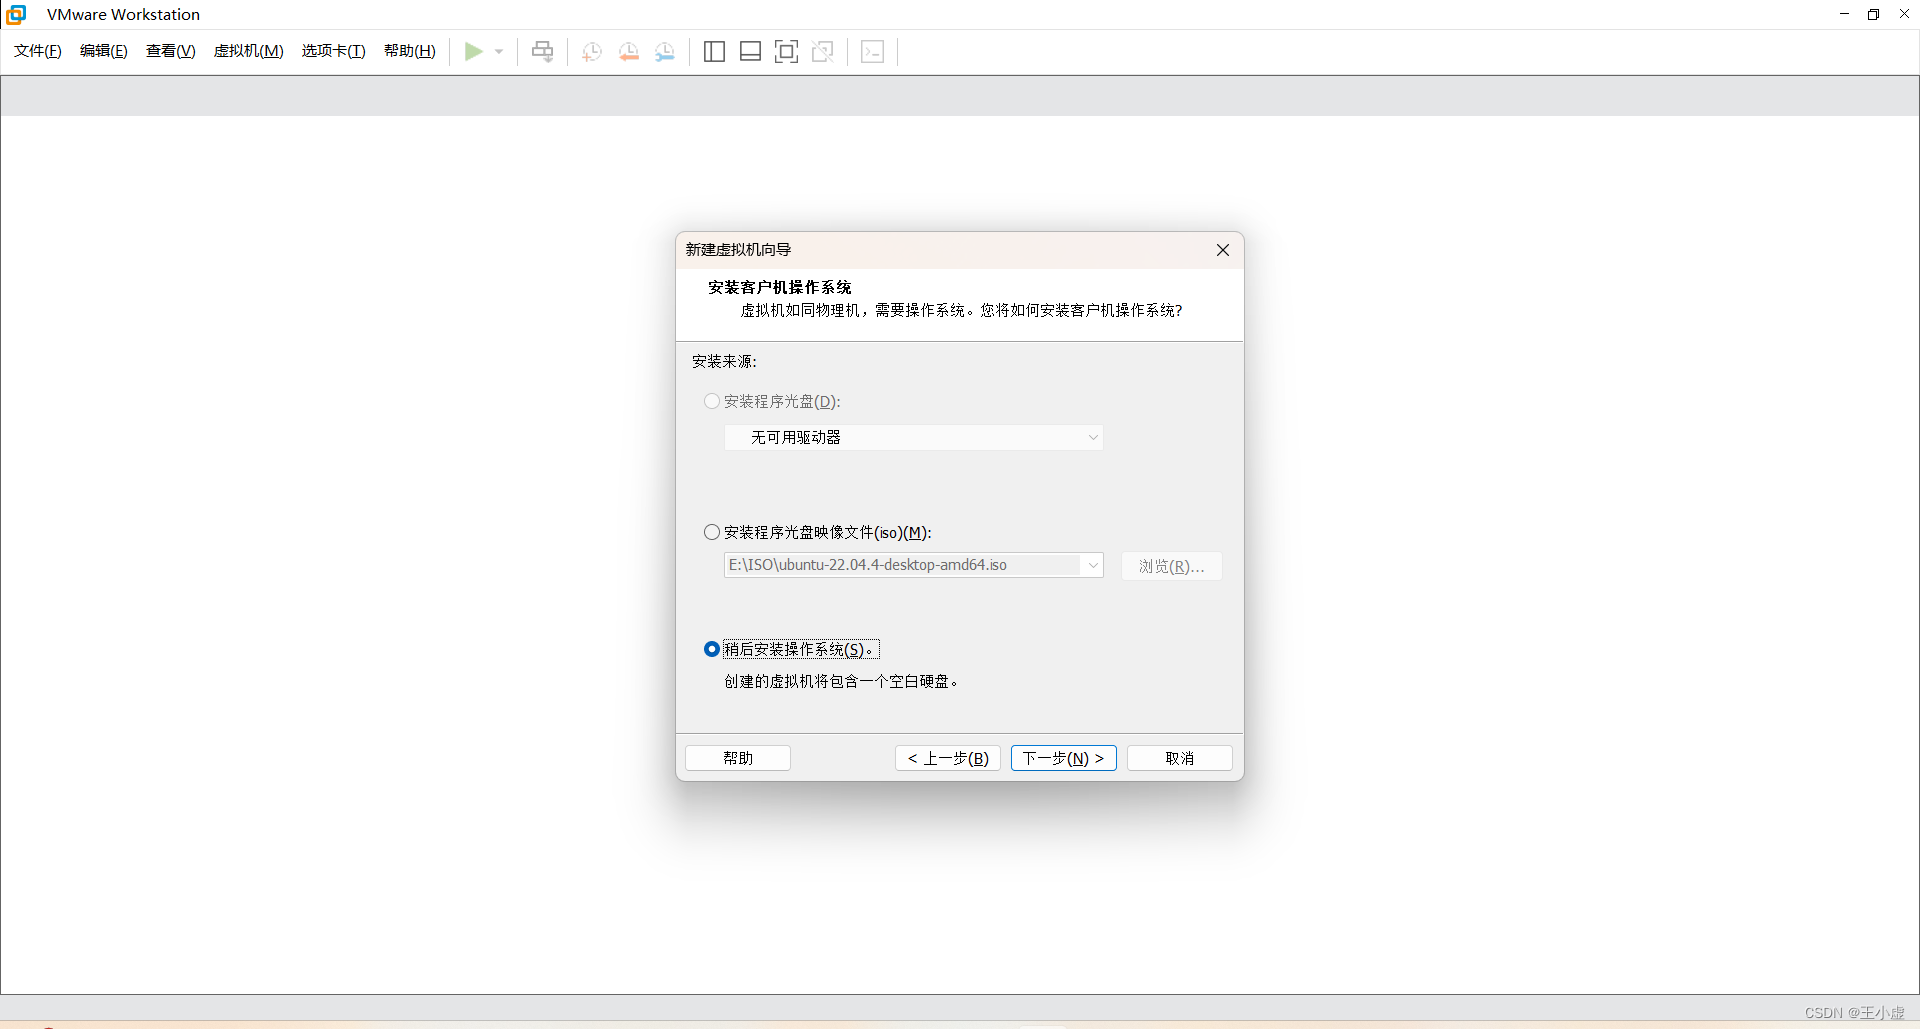
Task: Open the 虚拟机(M) menu
Action: tap(249, 51)
